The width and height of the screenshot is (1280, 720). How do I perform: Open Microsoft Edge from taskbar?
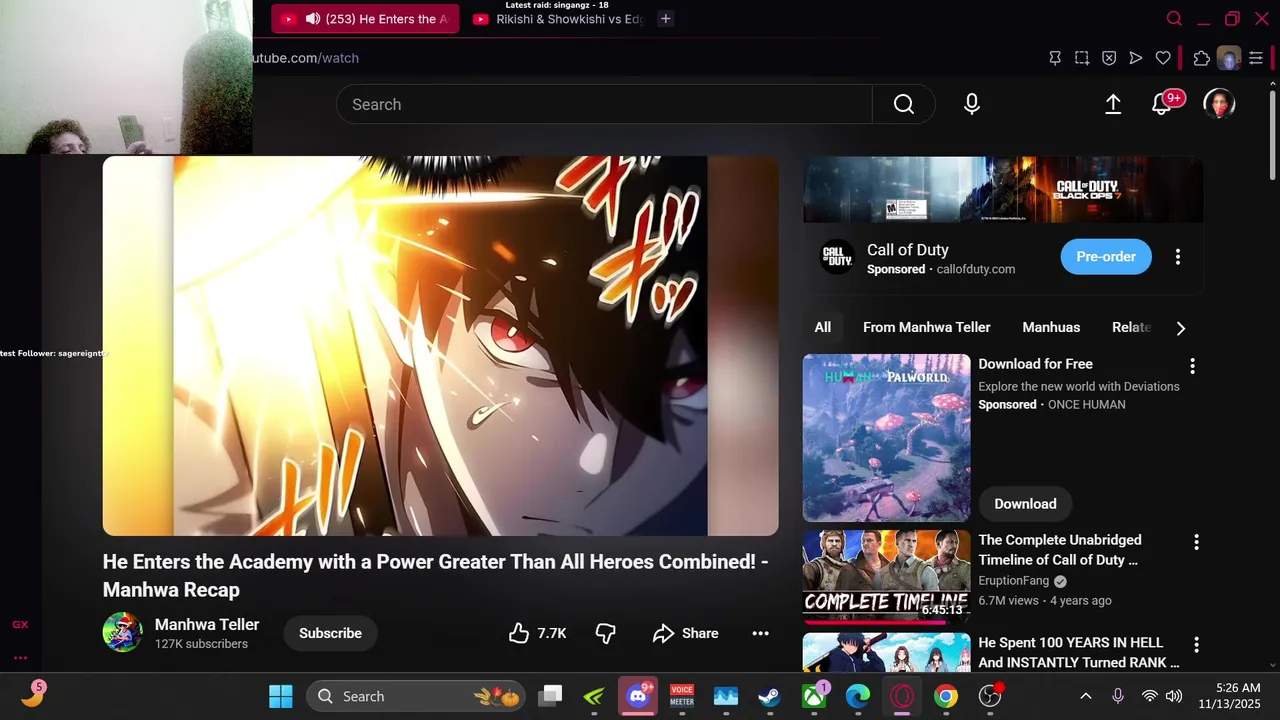click(858, 697)
